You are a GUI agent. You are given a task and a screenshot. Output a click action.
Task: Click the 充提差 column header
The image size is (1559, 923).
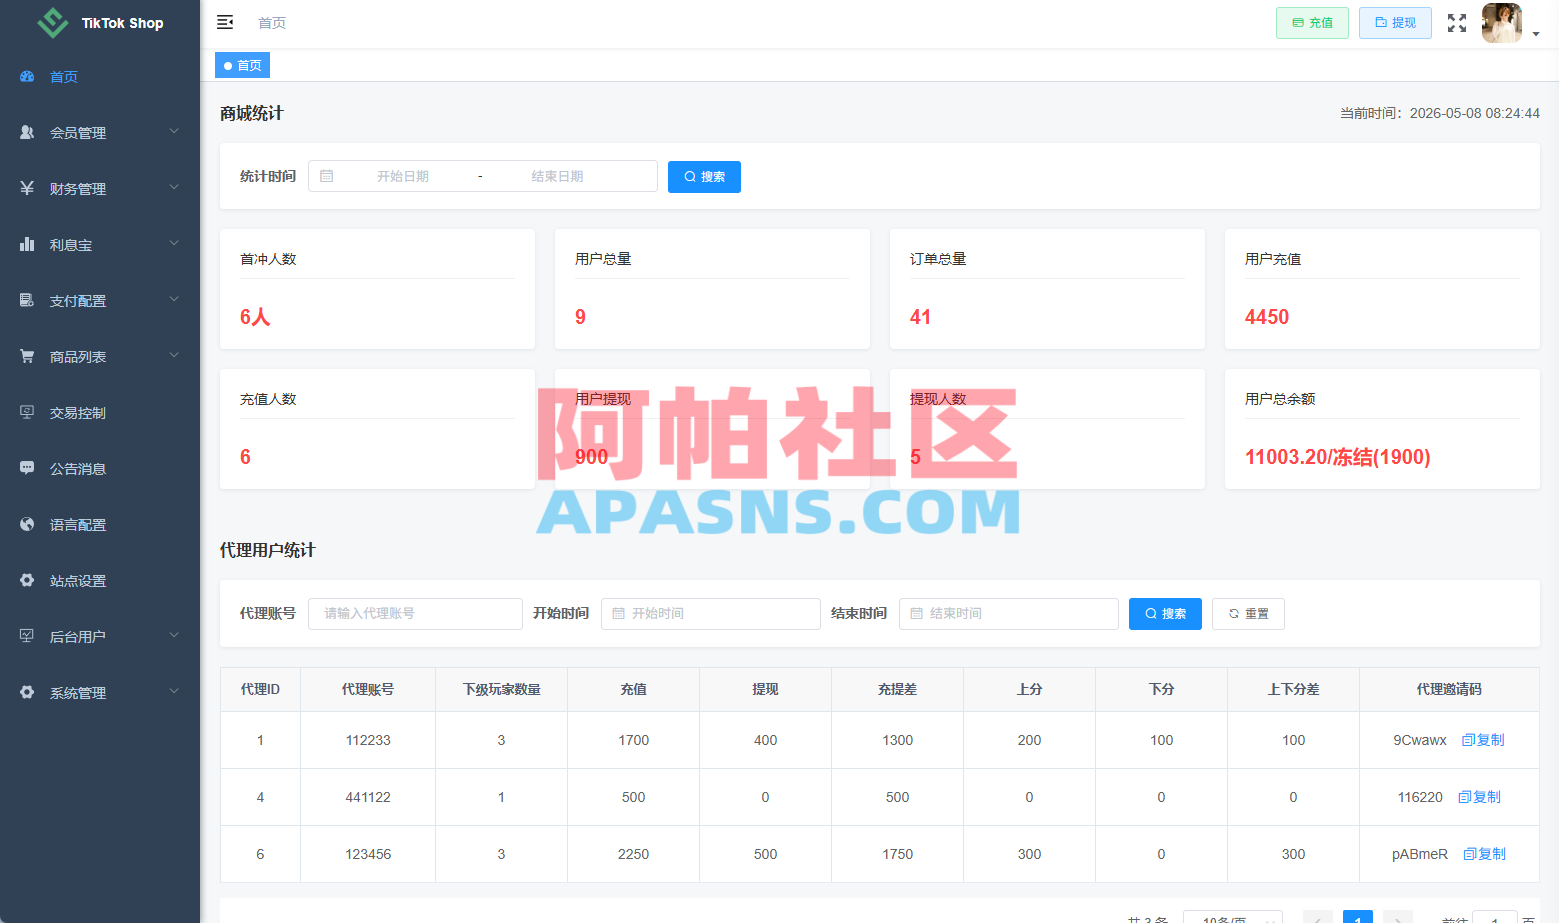(x=897, y=689)
